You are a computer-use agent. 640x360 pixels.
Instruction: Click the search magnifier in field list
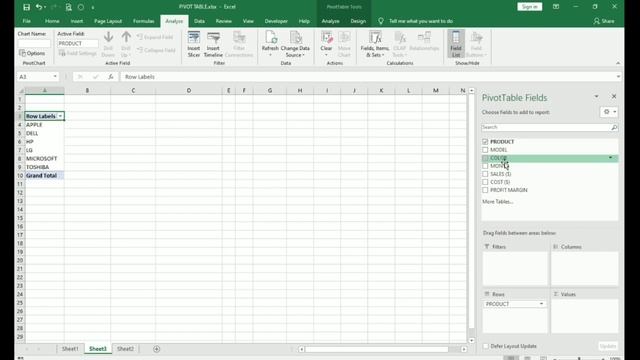[614, 127]
